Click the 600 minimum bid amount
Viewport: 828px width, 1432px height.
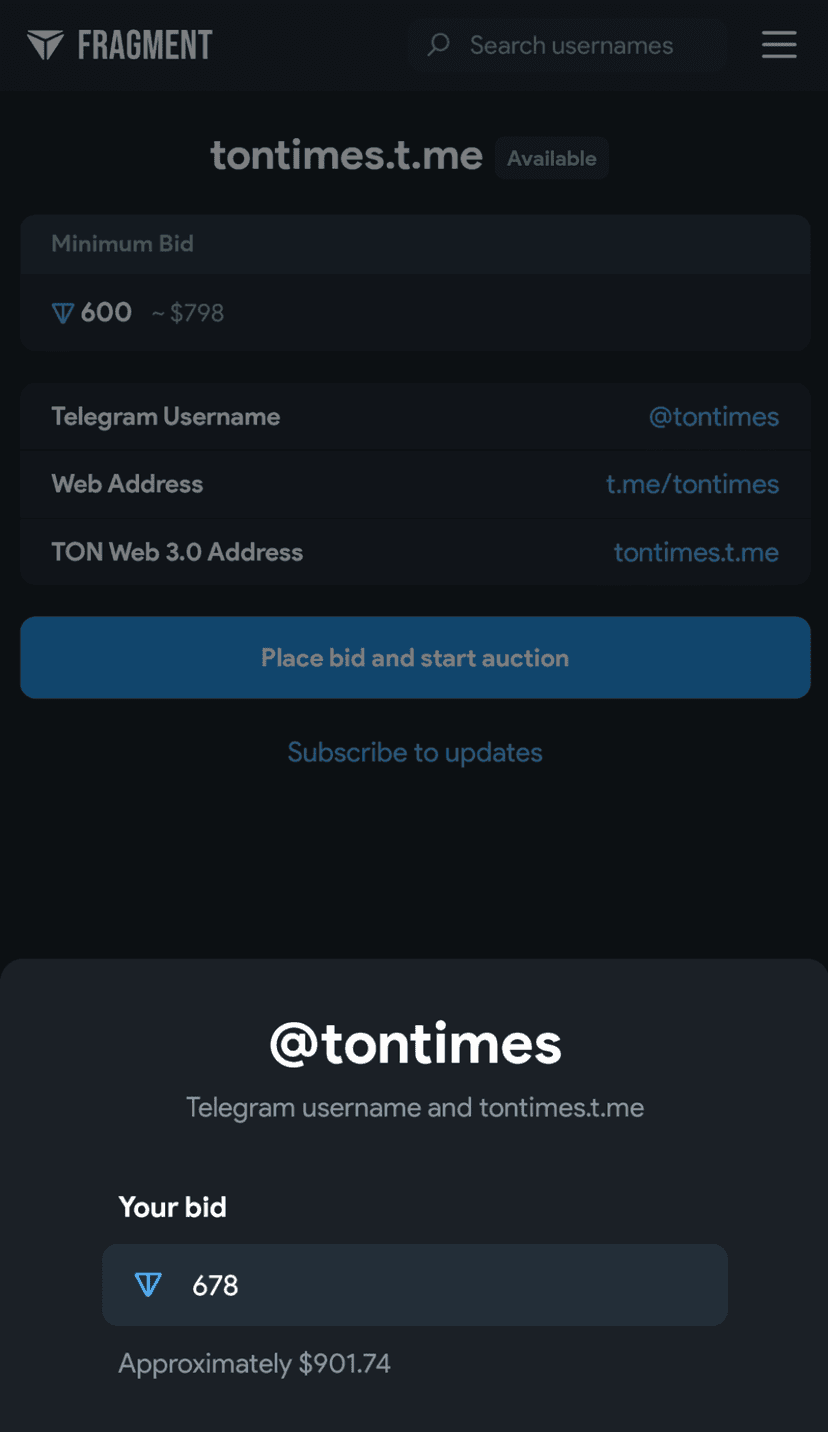(106, 313)
